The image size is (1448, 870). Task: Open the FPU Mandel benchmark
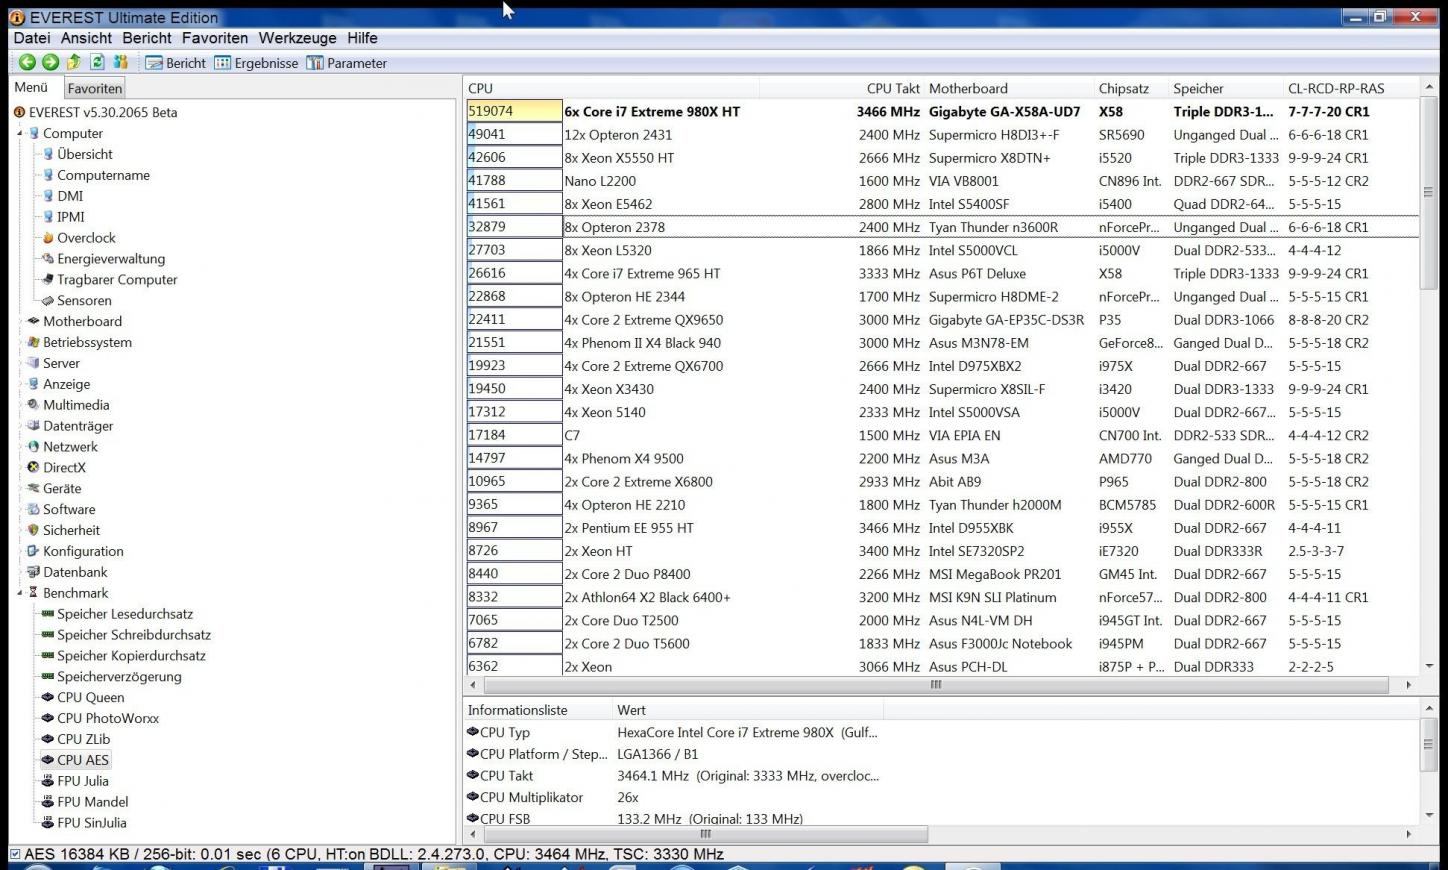(86, 803)
